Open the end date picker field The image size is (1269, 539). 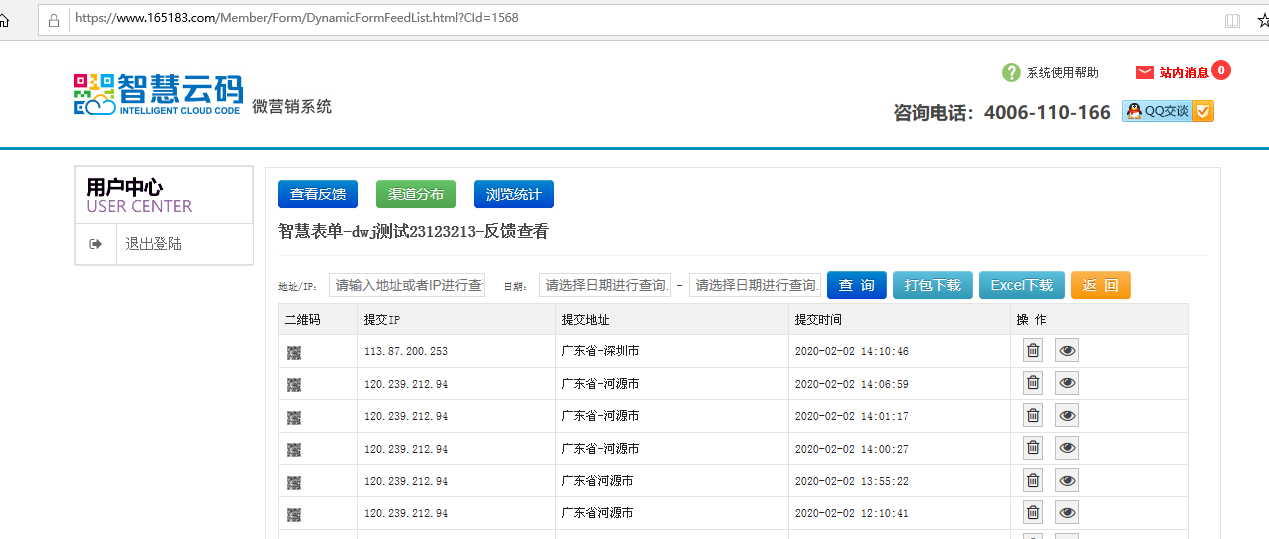(755, 285)
